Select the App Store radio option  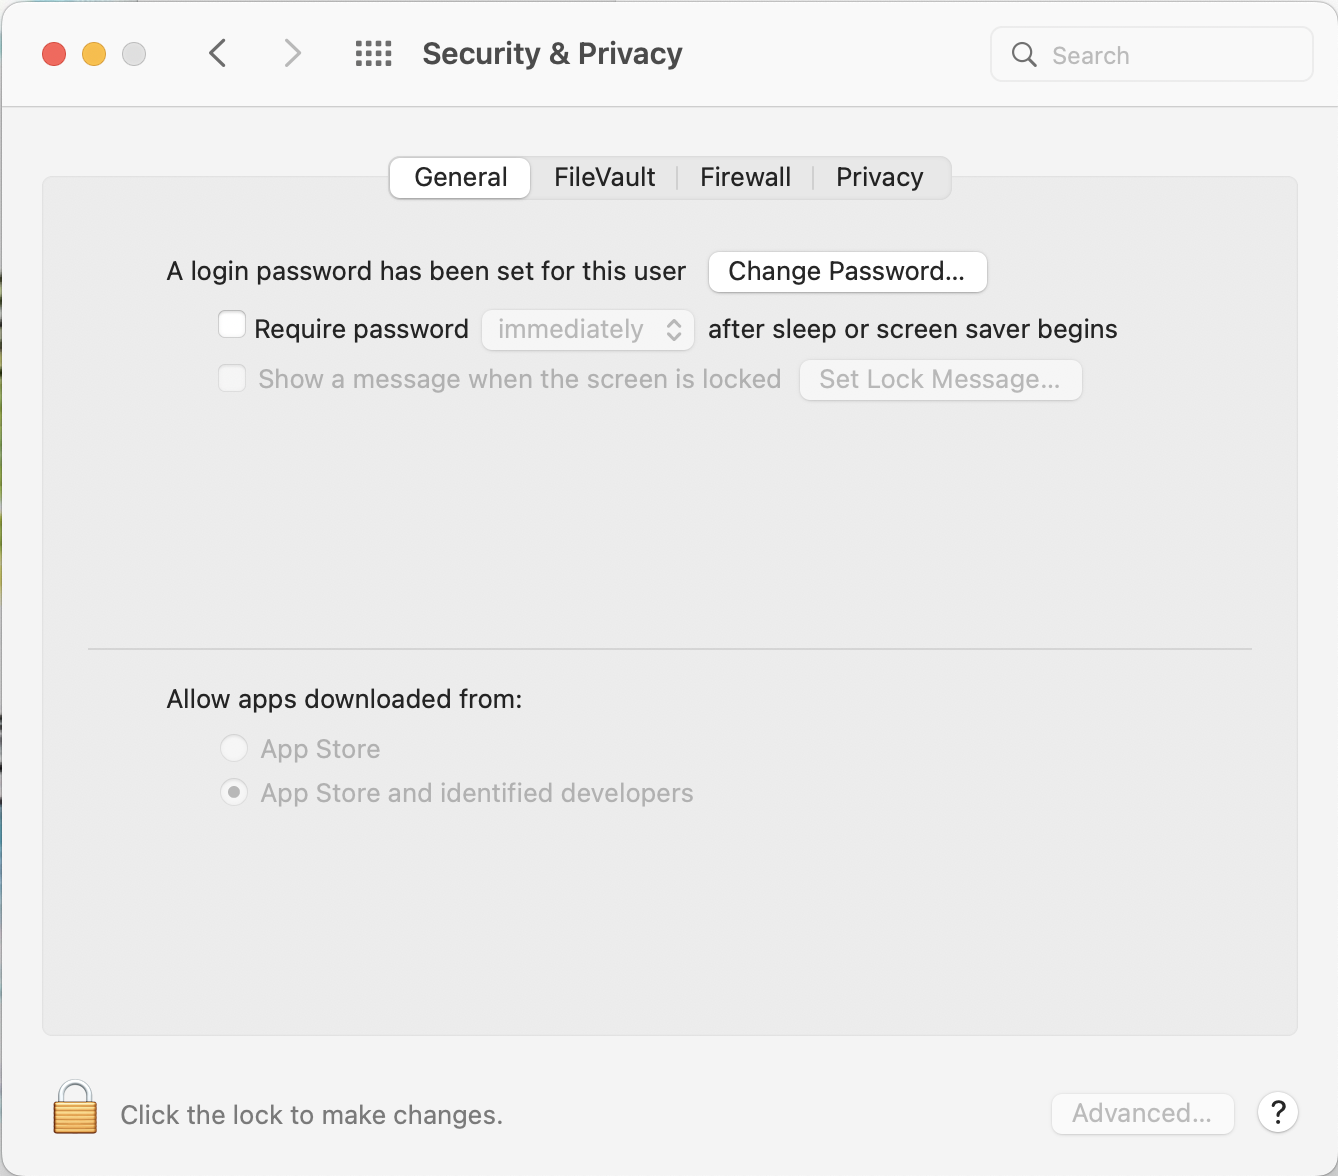tap(234, 748)
